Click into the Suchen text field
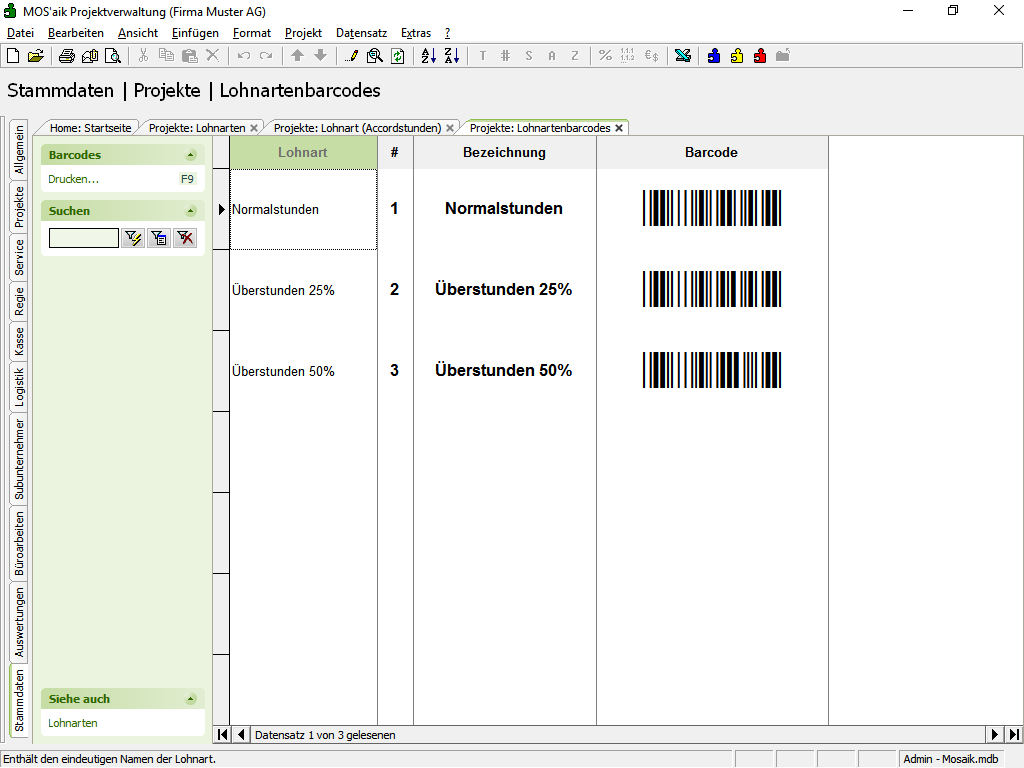This screenshot has height=768, width=1024. tap(84, 238)
